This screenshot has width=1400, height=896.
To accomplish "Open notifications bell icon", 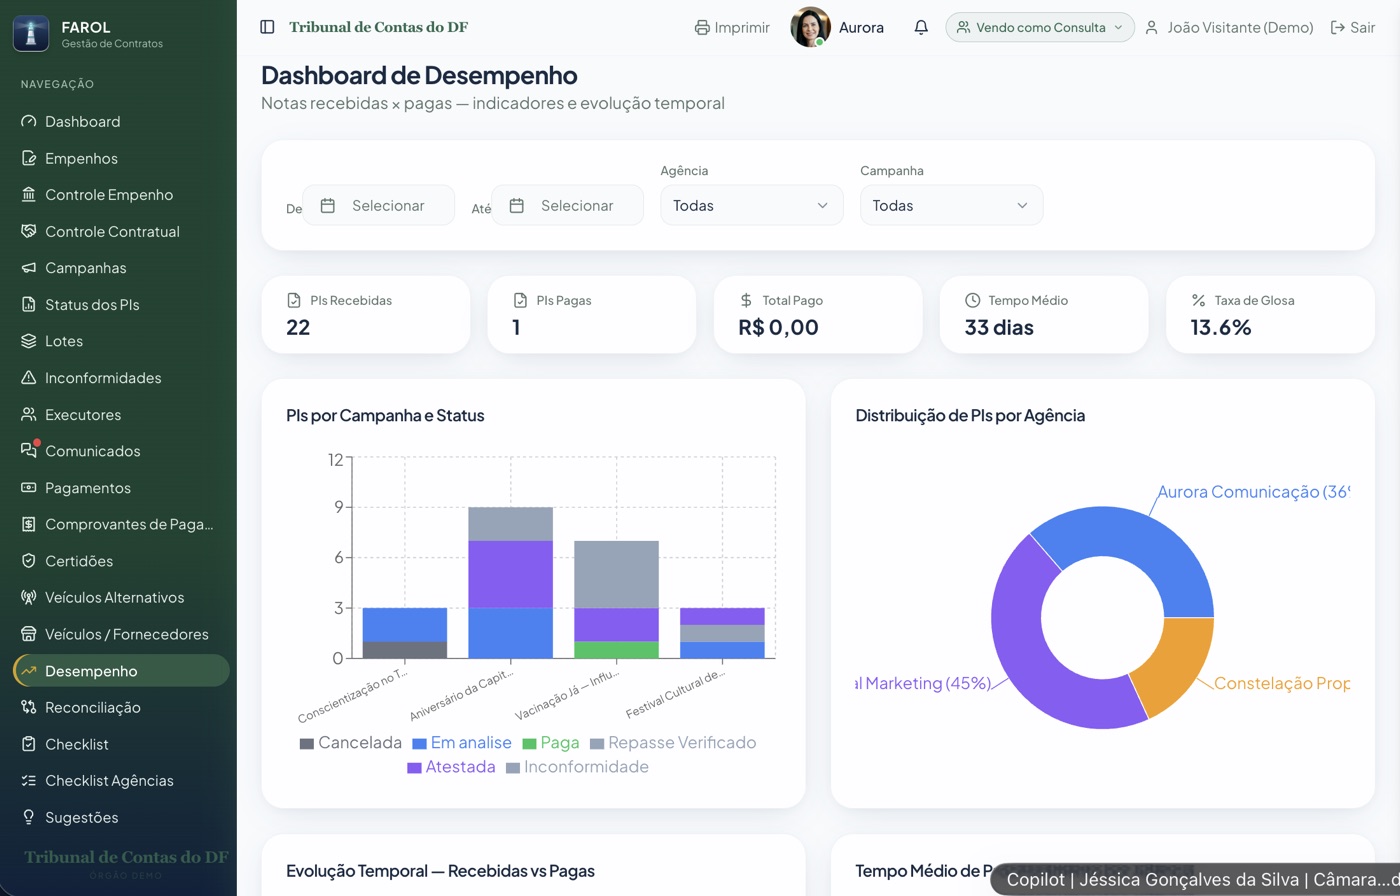I will [x=921, y=27].
